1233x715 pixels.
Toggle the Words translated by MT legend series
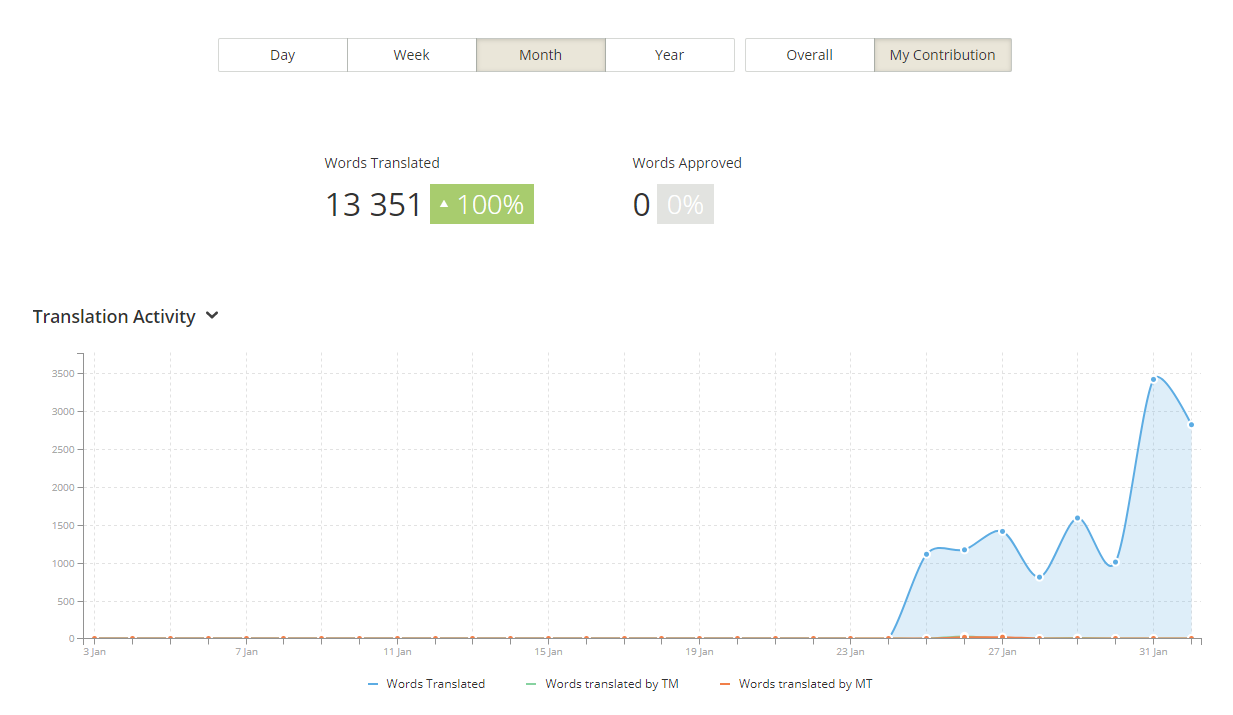[796, 684]
